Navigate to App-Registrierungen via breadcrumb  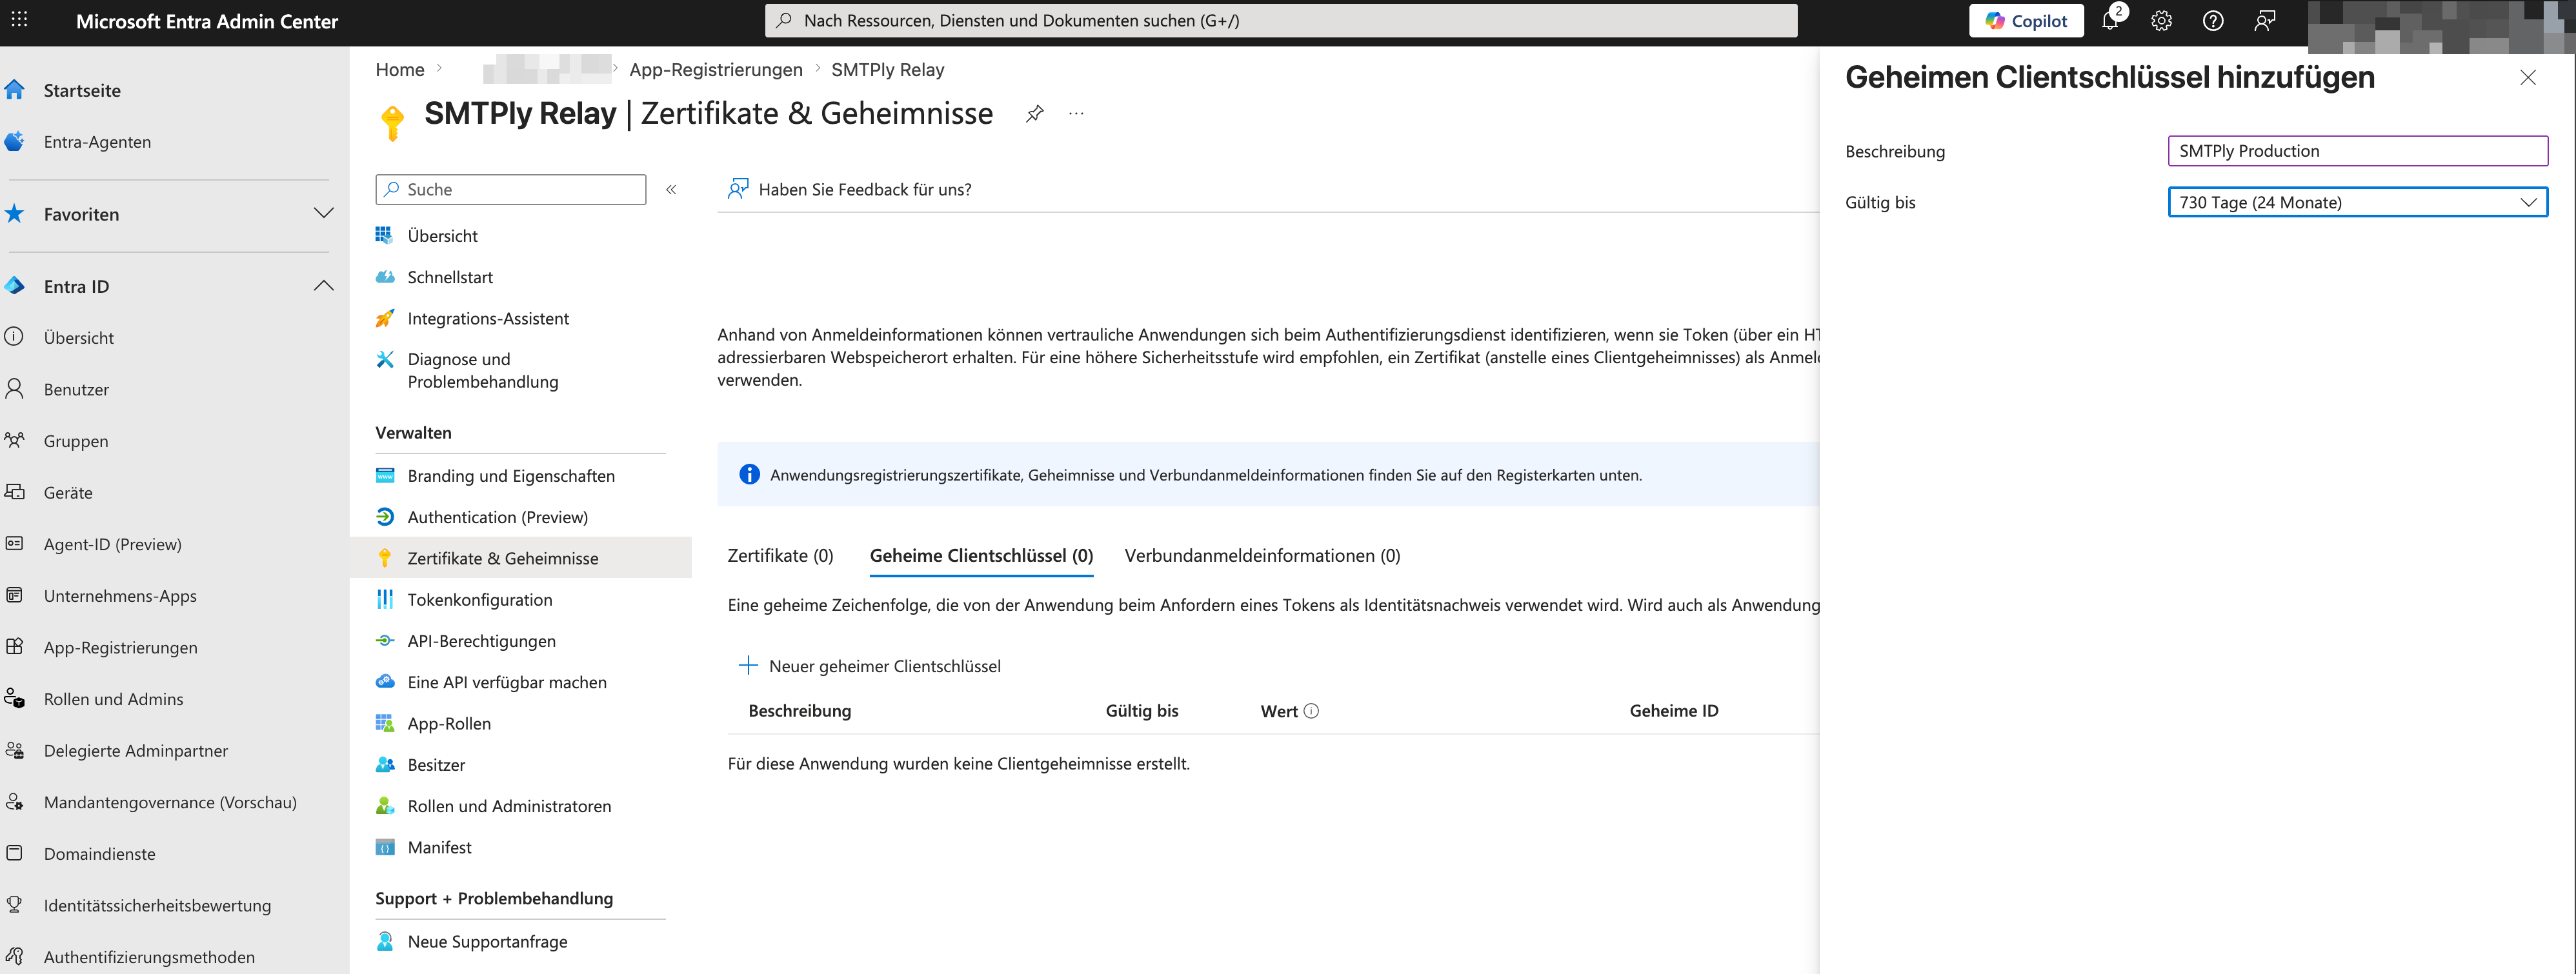tap(716, 69)
